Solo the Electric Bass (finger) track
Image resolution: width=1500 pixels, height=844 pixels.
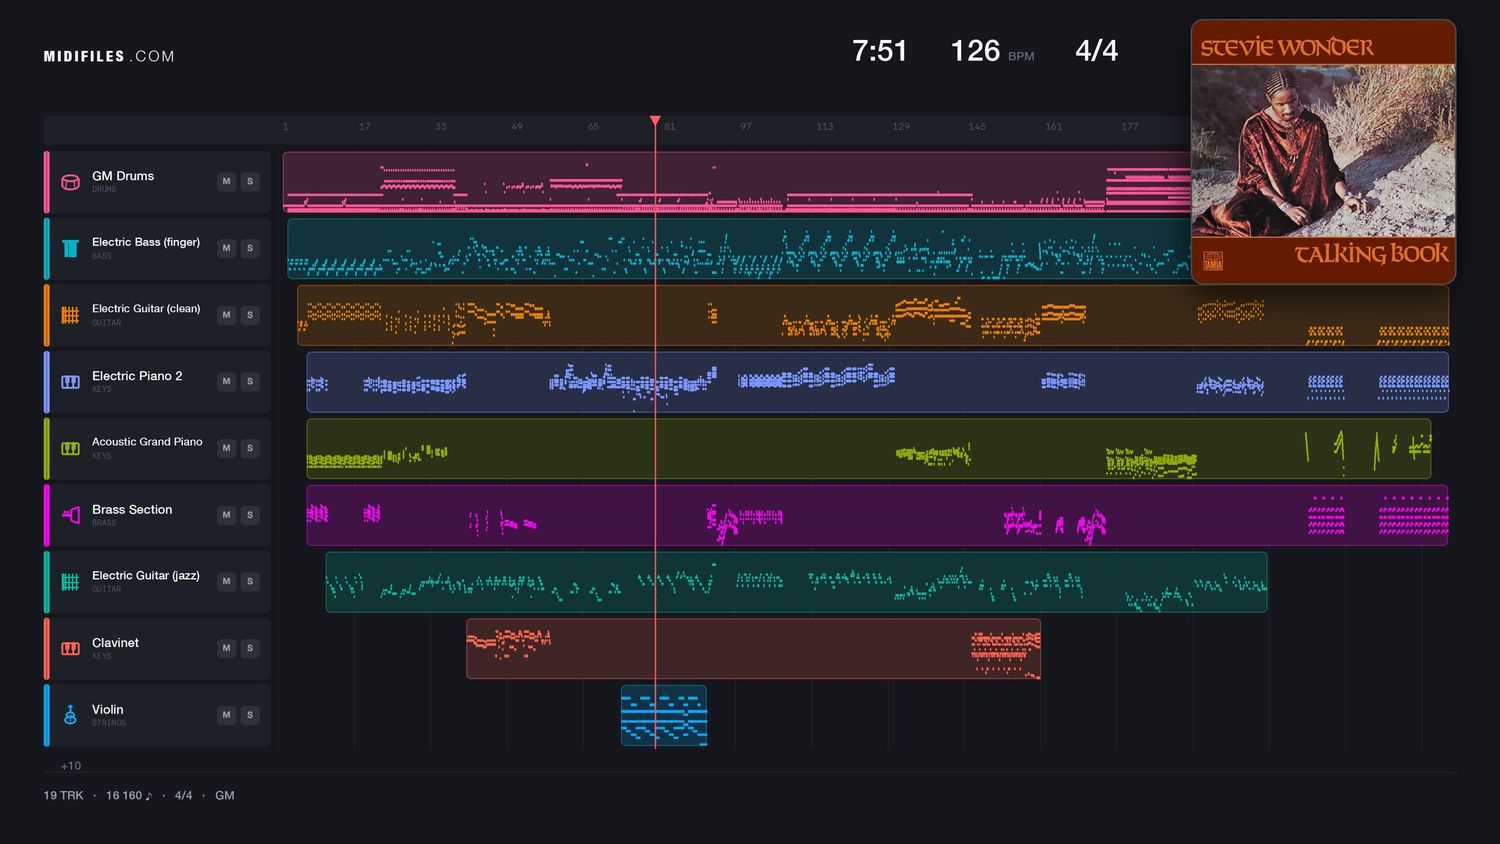click(250, 248)
